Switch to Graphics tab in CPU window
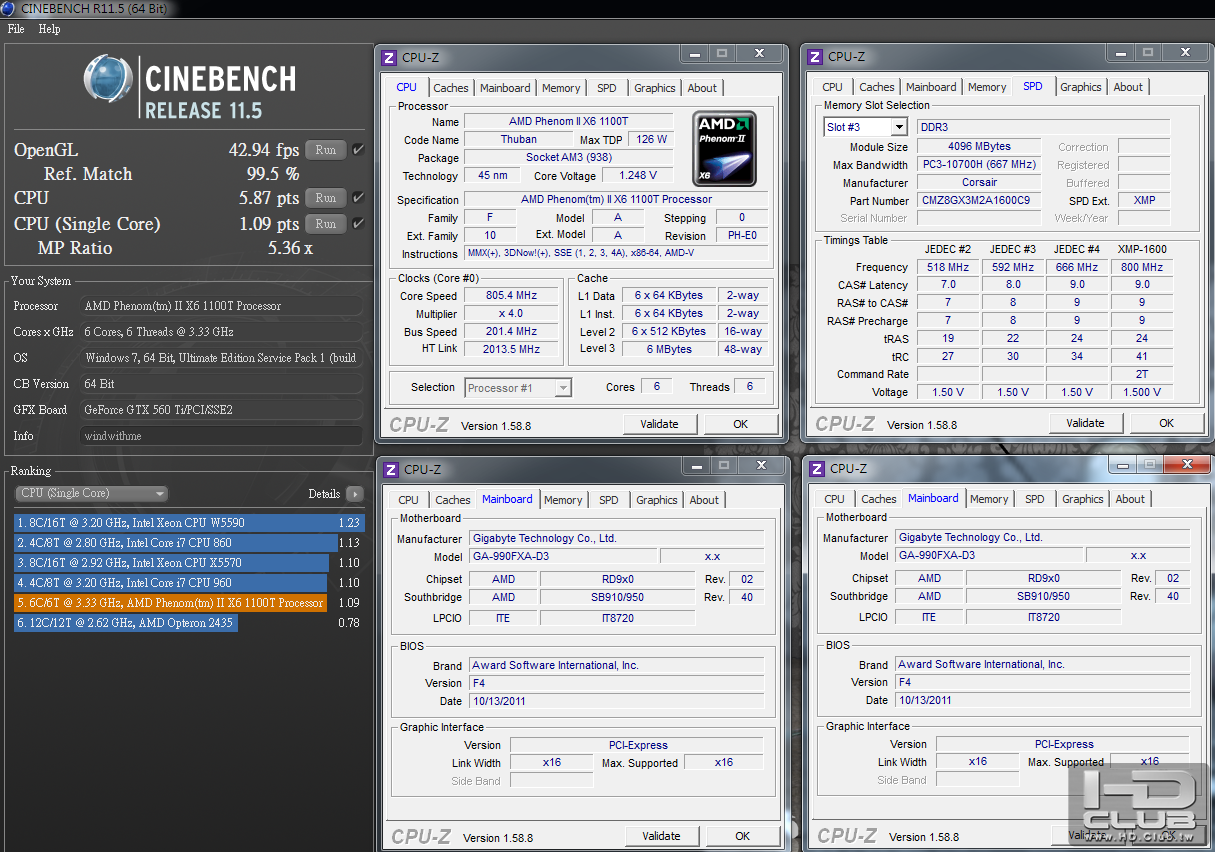Viewport: 1215px width, 852px height. point(655,88)
